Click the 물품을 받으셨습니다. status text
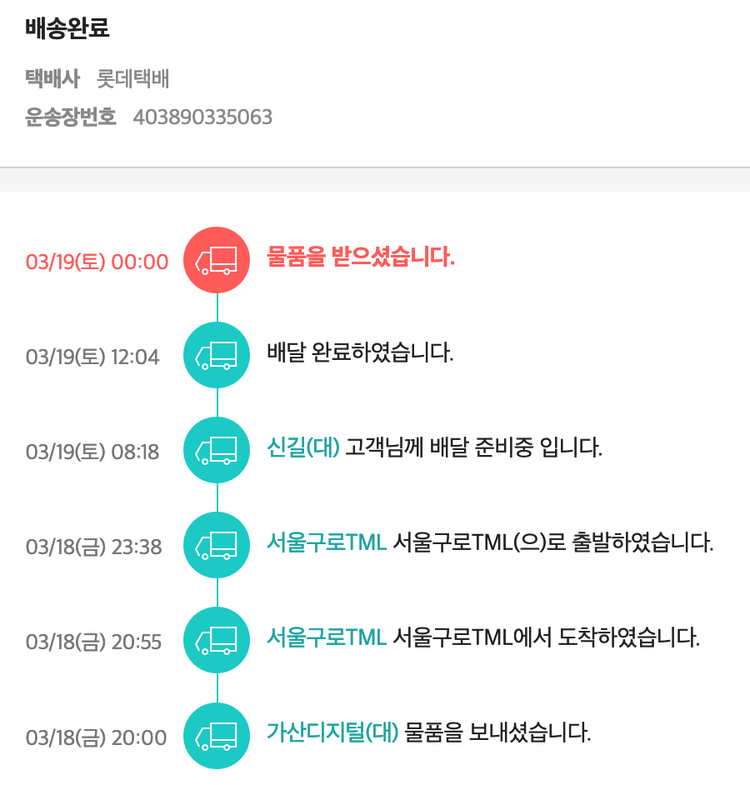The height and width of the screenshot is (785, 750). [x=361, y=258]
